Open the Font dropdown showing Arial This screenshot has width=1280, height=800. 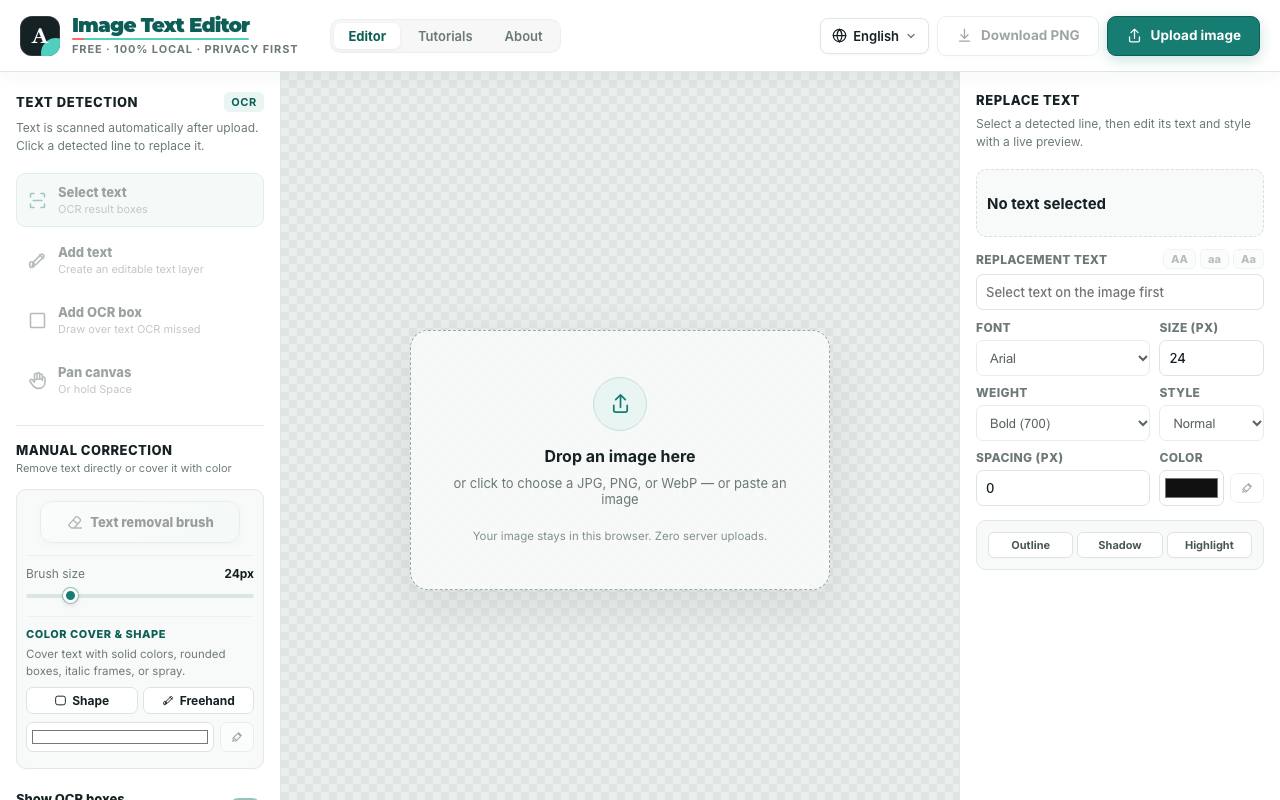(1063, 358)
